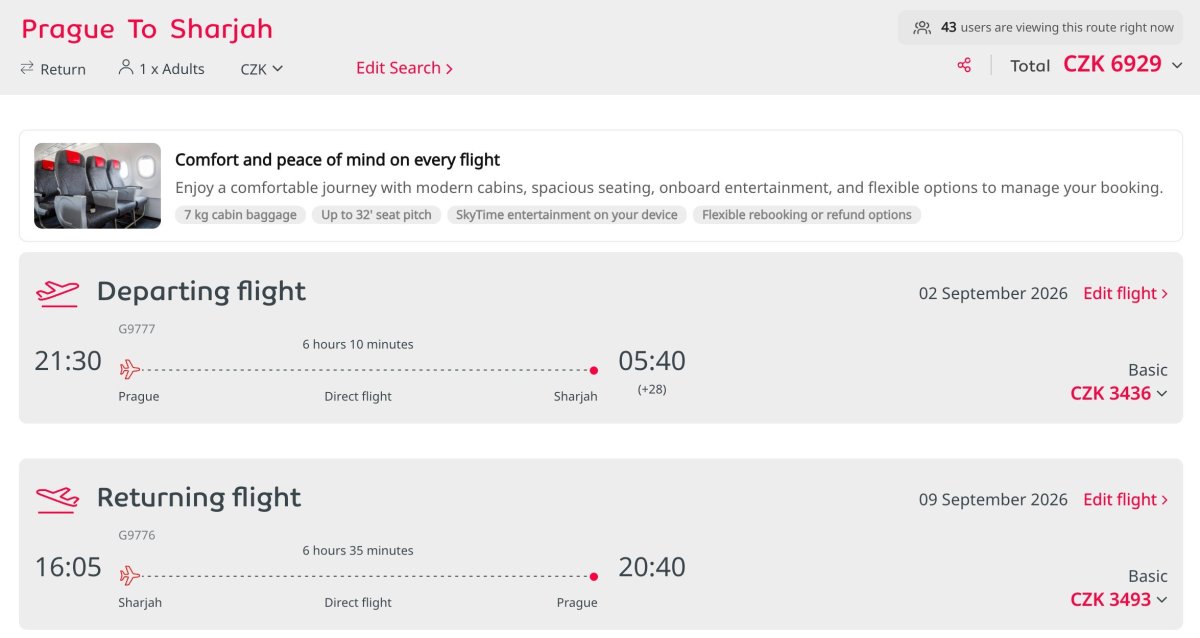
Task: Click red plane icon on Sharjah departure line
Action: point(130,576)
